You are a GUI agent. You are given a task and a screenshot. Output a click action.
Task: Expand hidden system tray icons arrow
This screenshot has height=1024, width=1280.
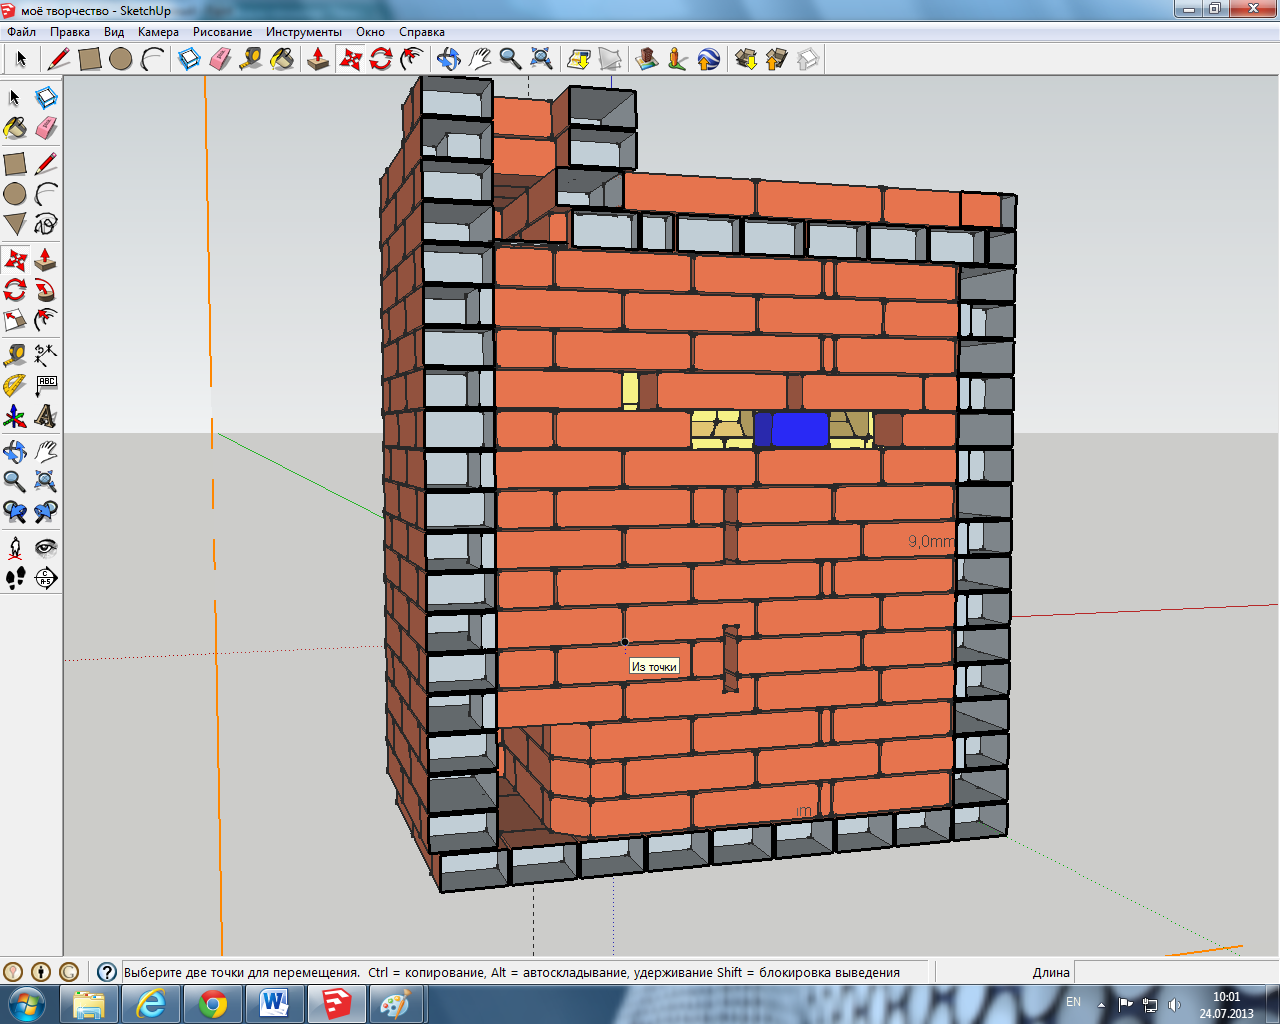[1102, 1004]
